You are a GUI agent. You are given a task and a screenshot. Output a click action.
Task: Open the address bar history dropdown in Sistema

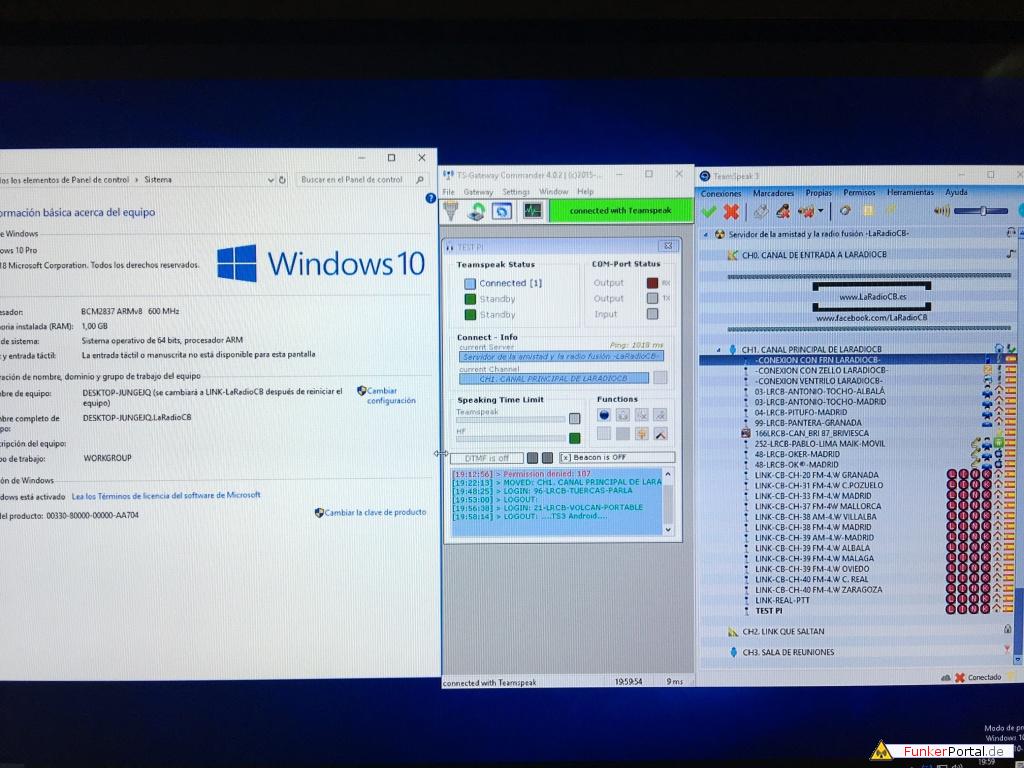(x=271, y=180)
